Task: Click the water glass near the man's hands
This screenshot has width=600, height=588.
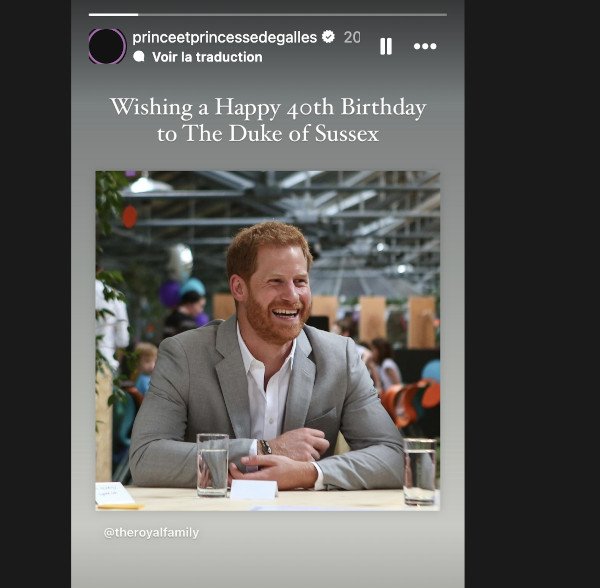Action: 213,465
